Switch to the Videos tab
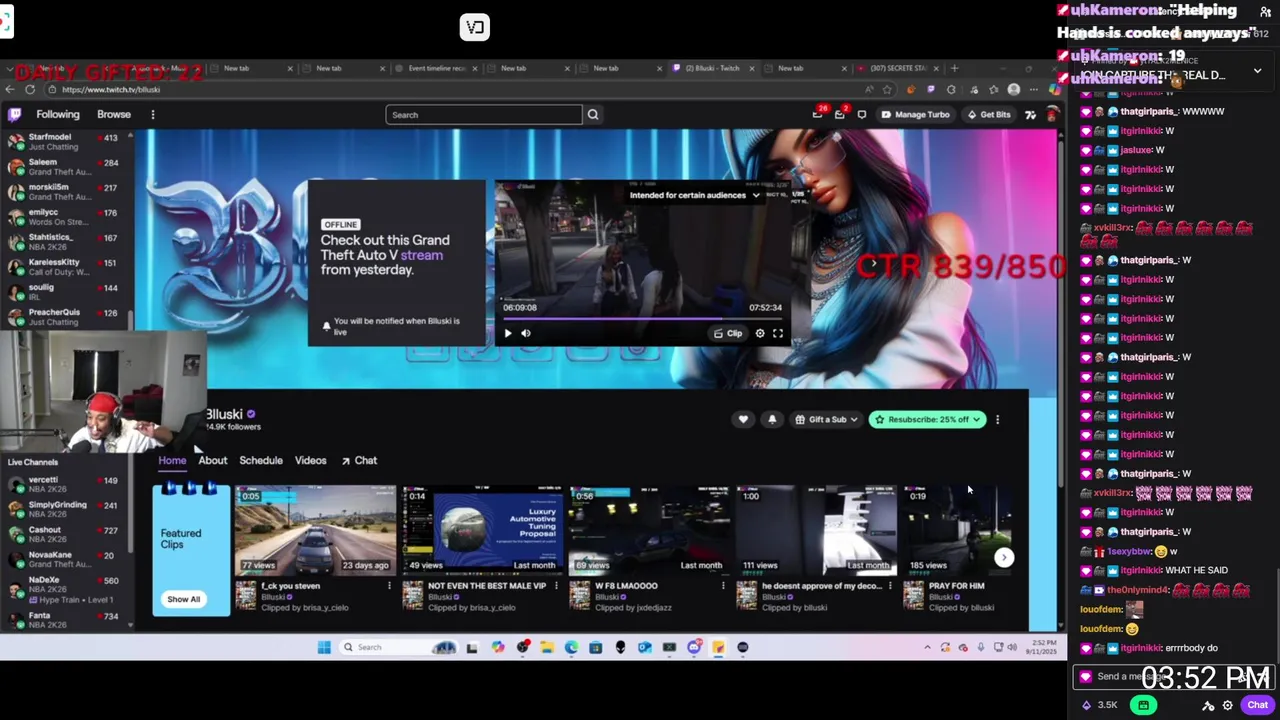 point(310,460)
